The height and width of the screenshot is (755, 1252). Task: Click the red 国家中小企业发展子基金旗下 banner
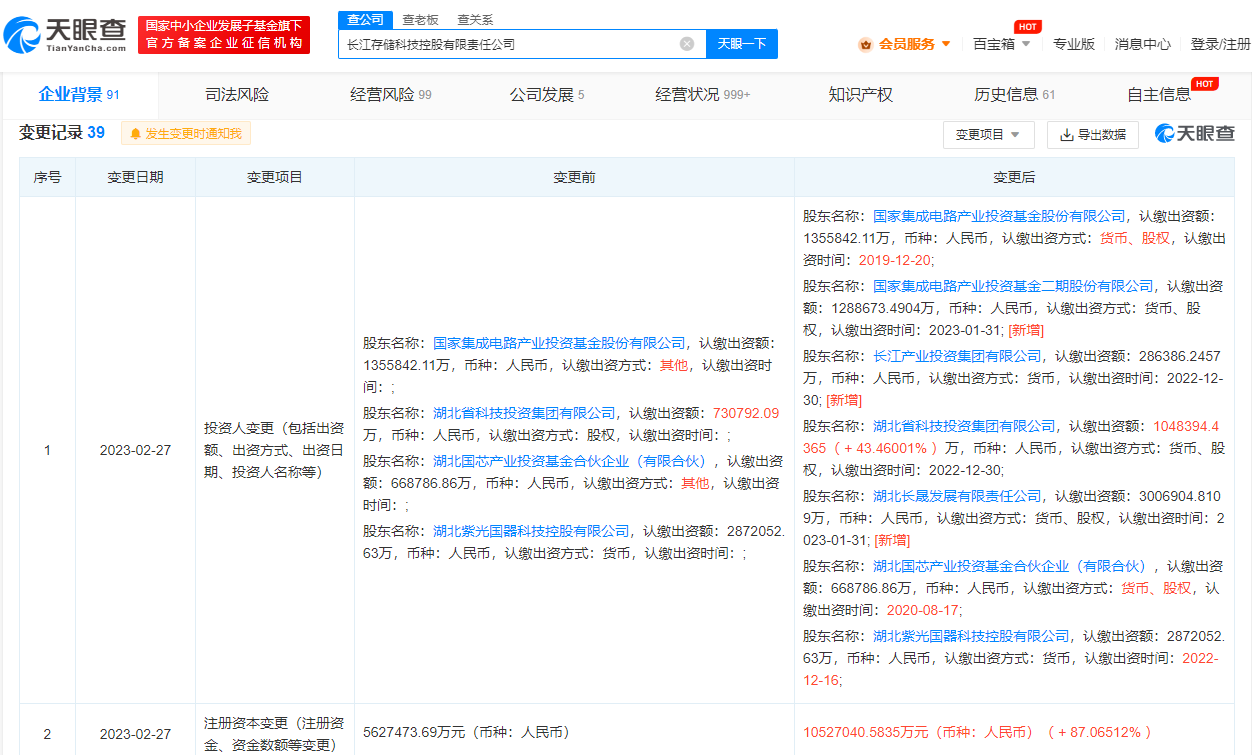tap(224, 35)
